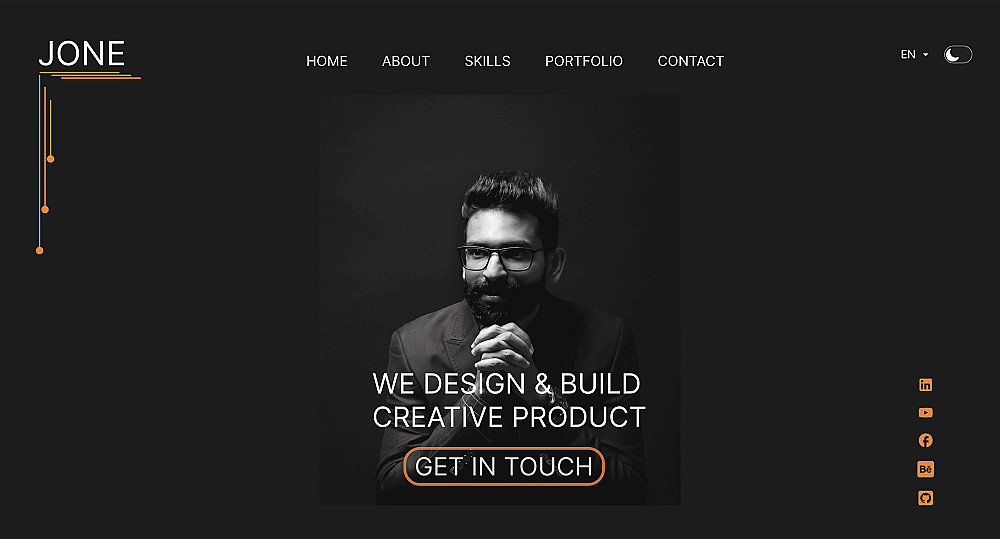Open the EN language dropdown

(x=915, y=55)
